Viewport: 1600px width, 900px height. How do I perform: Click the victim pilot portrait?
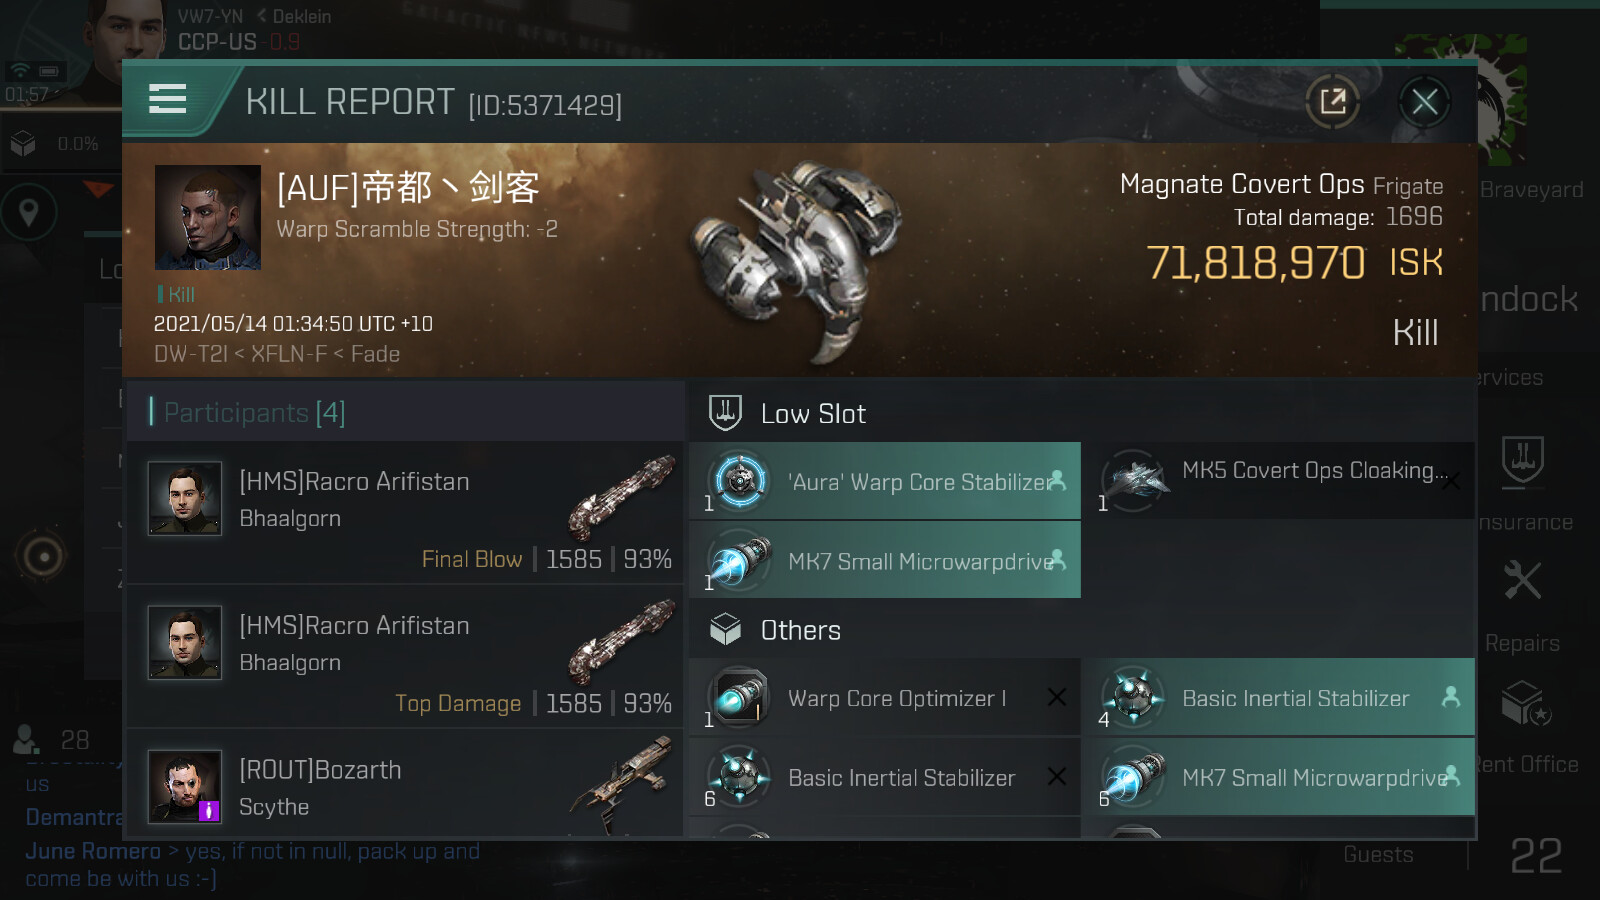pyautogui.click(x=208, y=218)
